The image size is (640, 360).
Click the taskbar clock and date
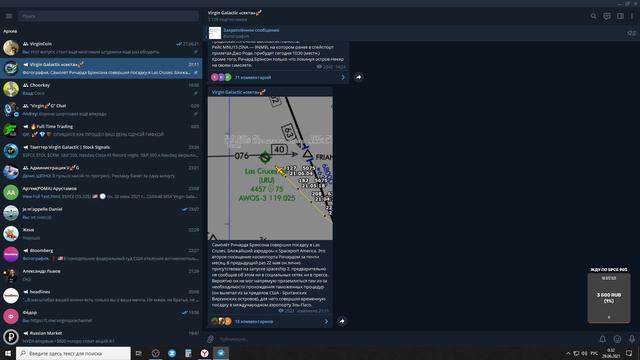(611, 353)
